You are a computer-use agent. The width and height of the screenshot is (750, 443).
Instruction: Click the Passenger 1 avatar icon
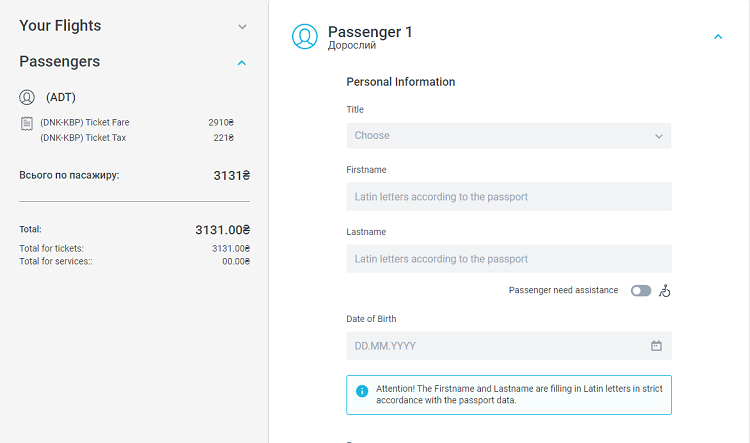[305, 36]
